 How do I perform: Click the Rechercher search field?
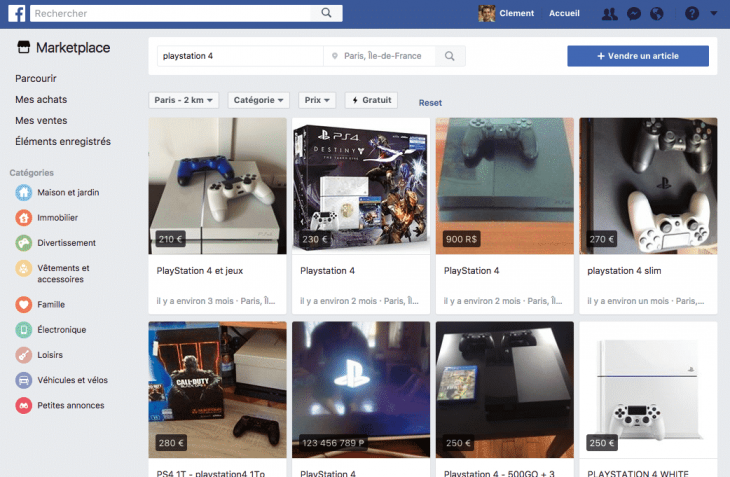[x=170, y=13]
